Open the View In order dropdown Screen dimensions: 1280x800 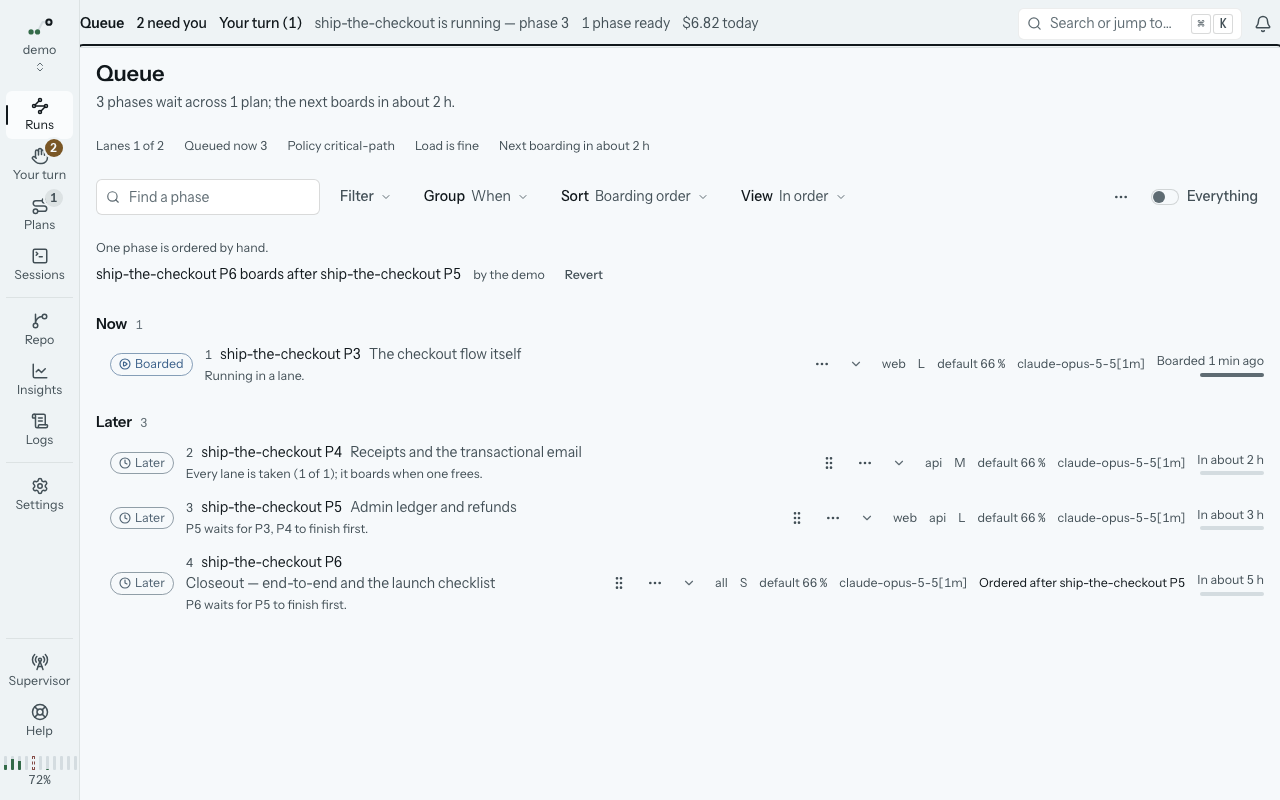793,196
